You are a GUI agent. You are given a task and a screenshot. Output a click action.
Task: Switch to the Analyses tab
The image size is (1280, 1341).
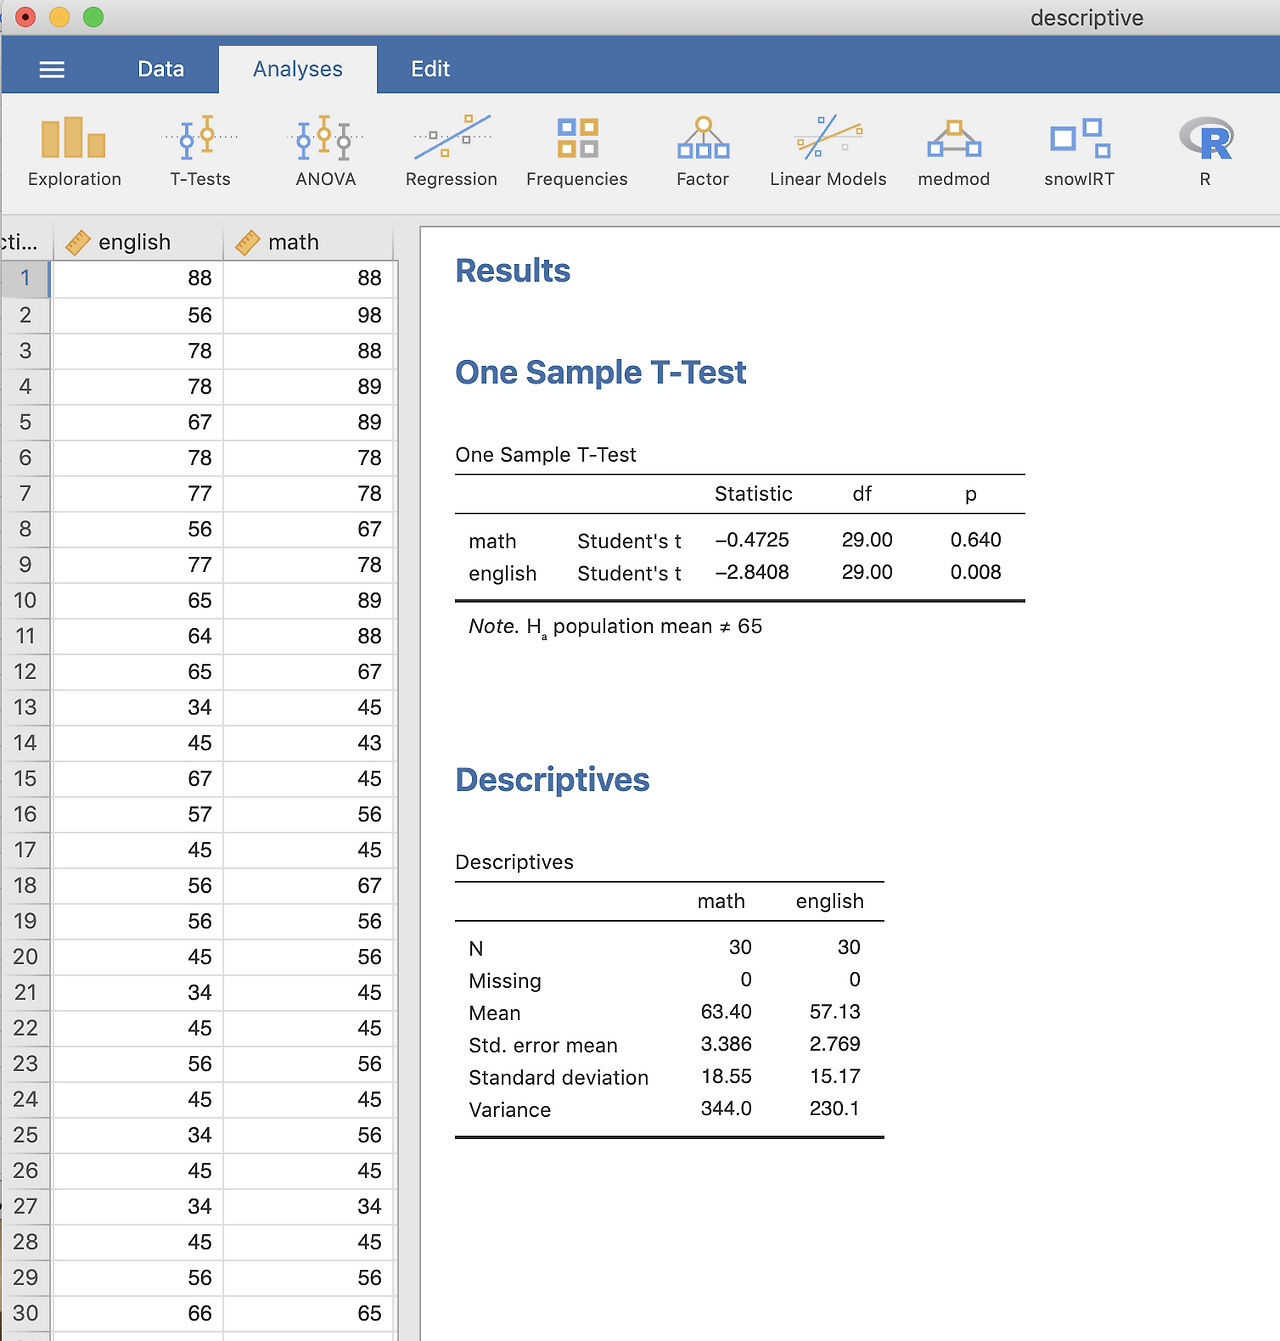pyautogui.click(x=298, y=69)
